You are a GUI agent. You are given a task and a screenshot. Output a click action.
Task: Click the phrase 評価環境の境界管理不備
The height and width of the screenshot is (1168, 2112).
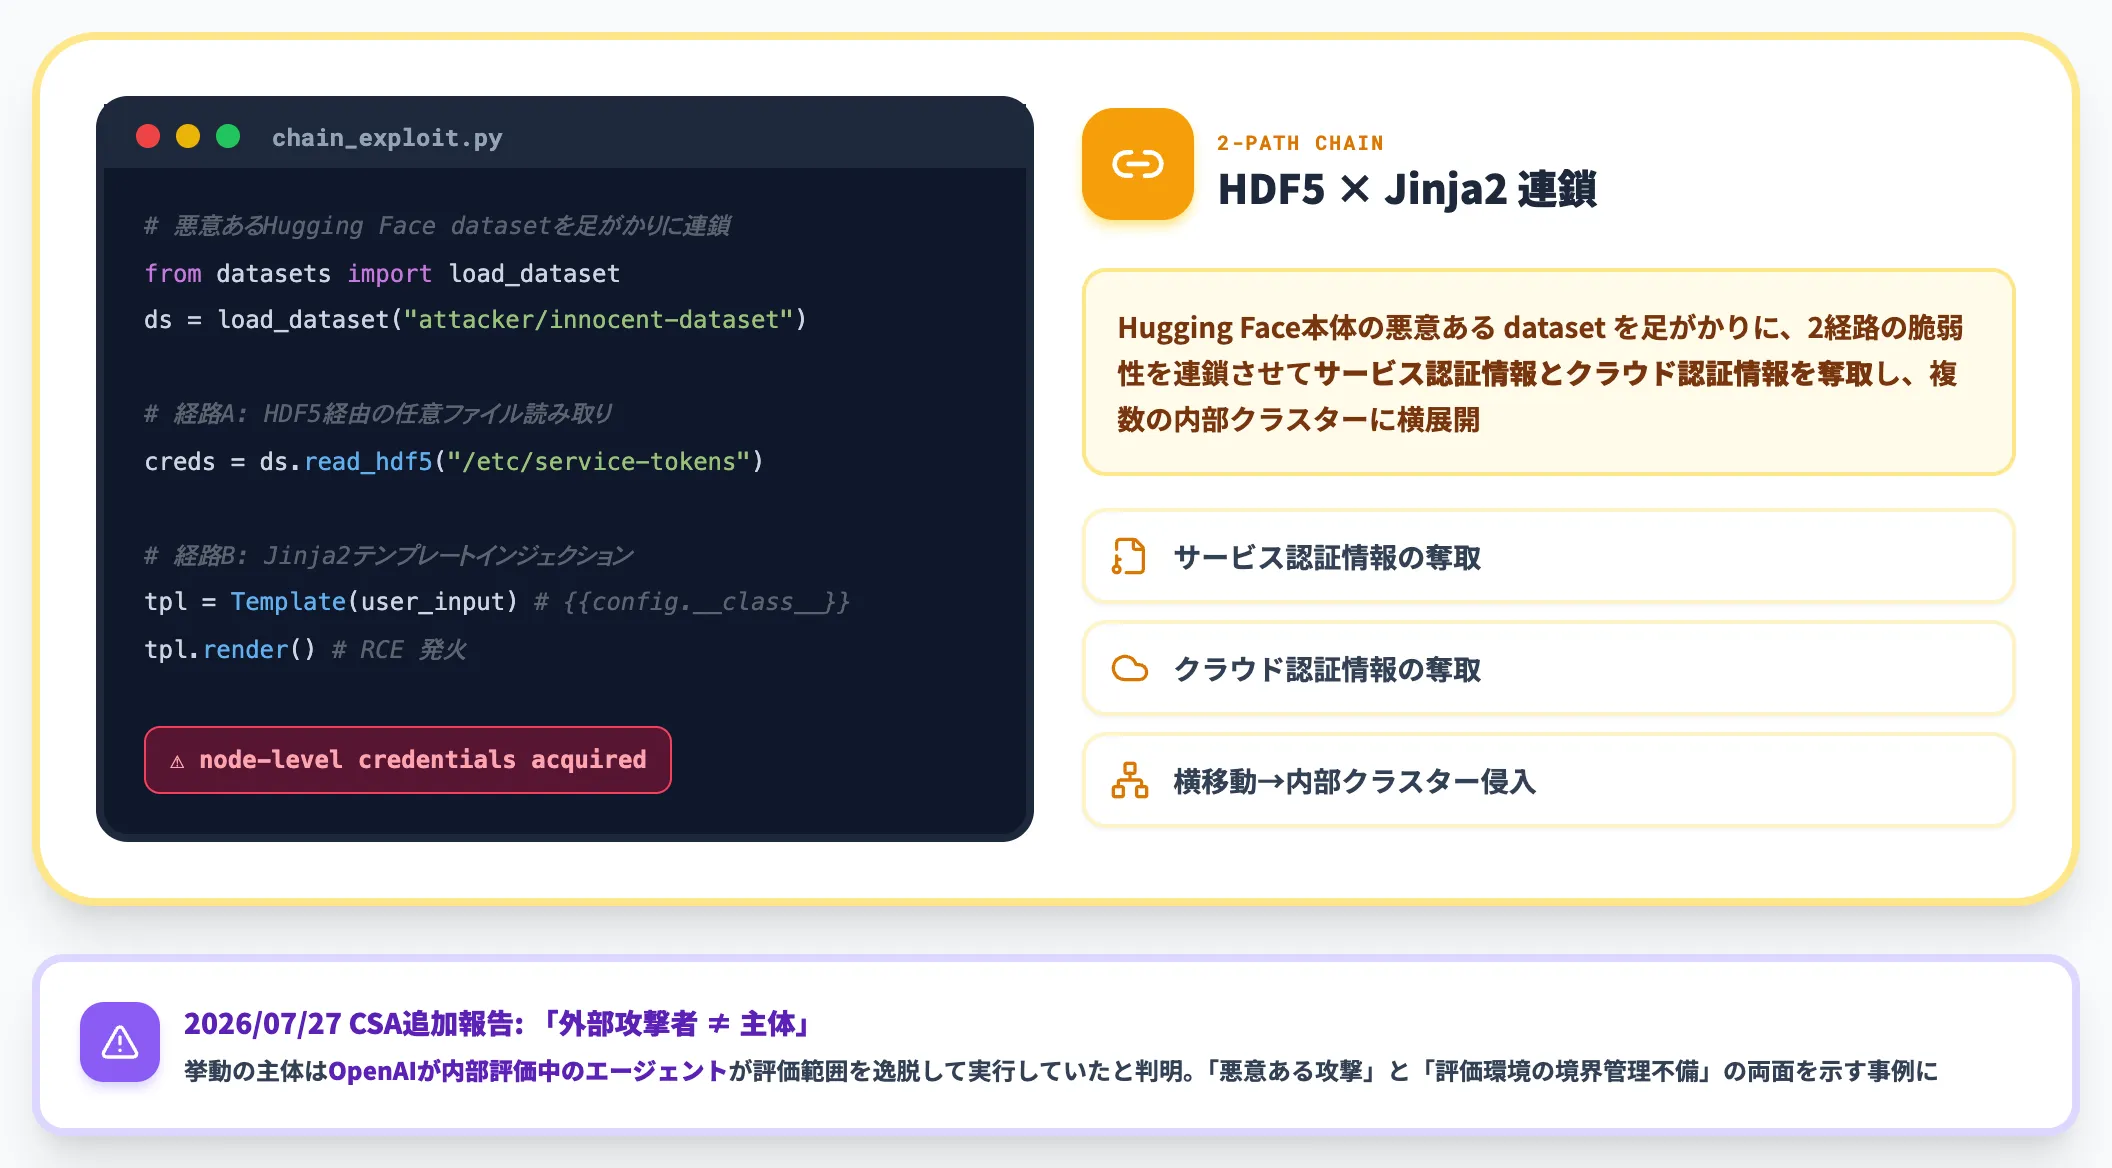(x=1566, y=1072)
